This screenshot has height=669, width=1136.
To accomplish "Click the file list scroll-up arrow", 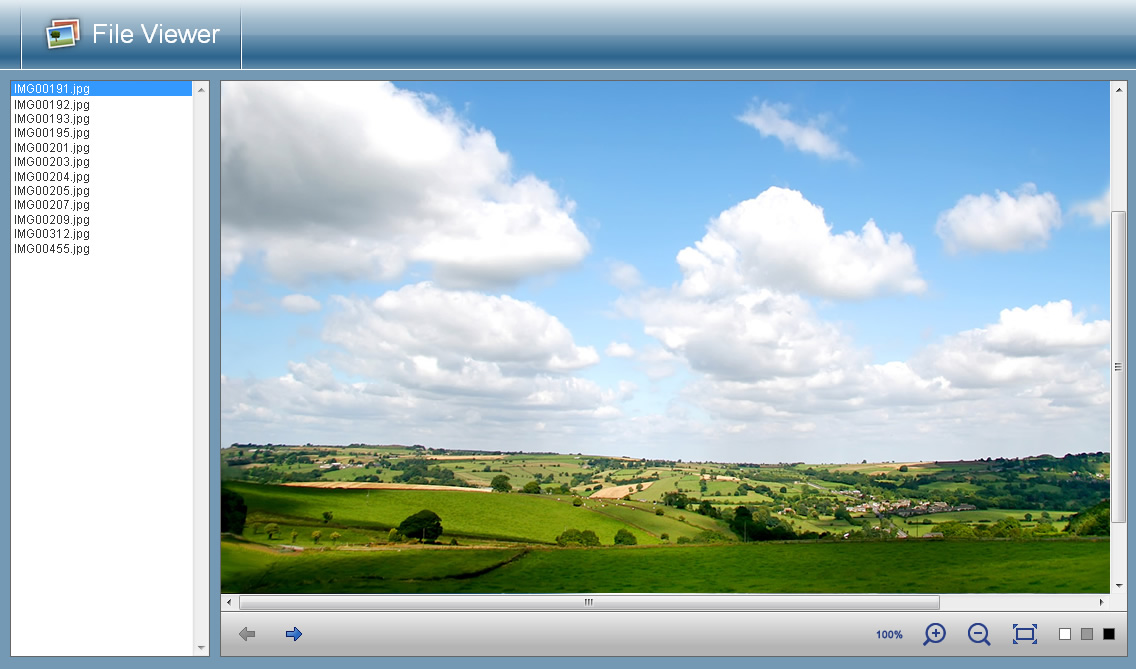I will (201, 89).
